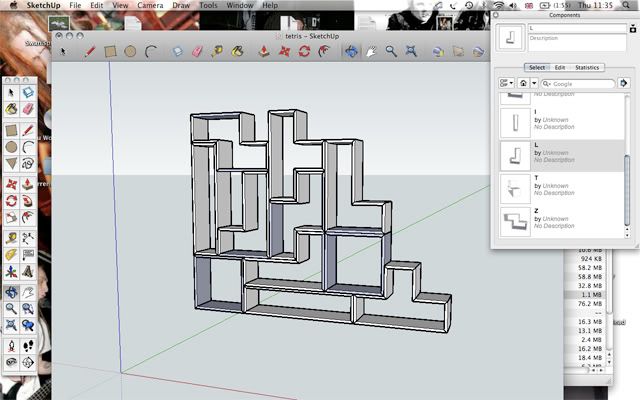Choose the Protractor tool in floating palette

coord(11,255)
